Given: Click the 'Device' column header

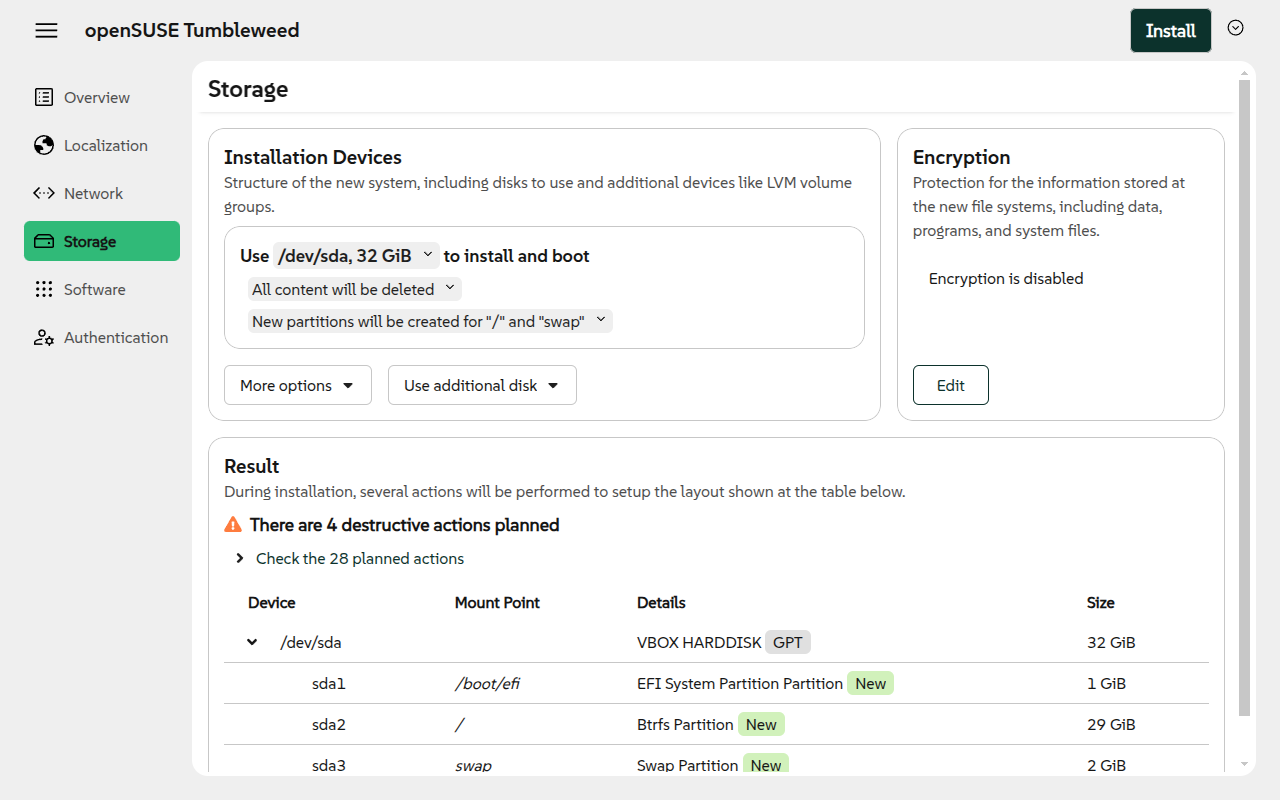Looking at the screenshot, I should pyautogui.click(x=272, y=602).
